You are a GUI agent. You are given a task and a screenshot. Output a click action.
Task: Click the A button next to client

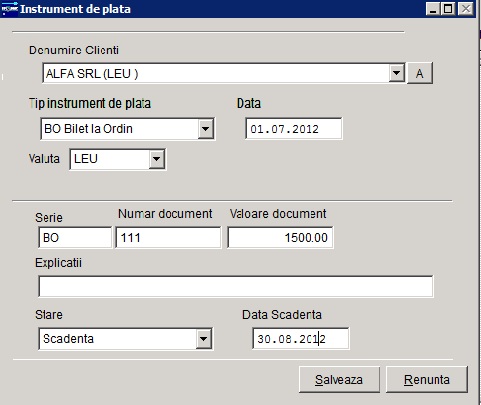[x=420, y=73]
